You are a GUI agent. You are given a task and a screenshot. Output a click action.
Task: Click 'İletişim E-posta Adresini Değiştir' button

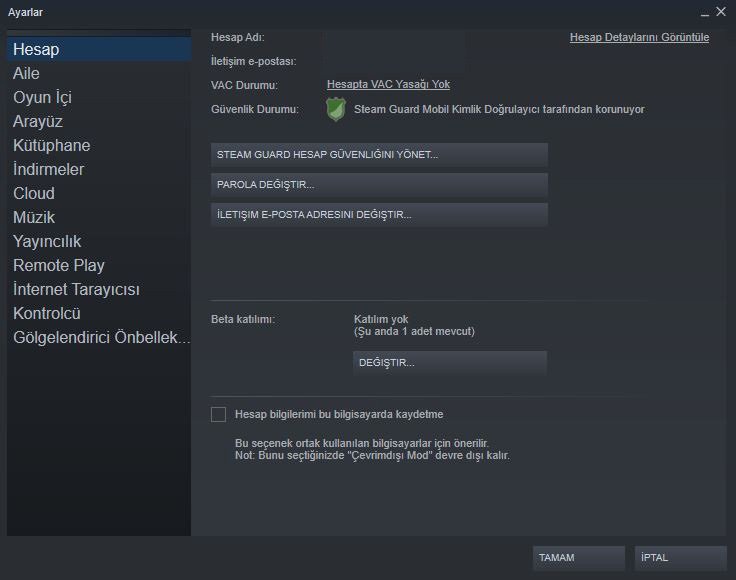point(379,215)
